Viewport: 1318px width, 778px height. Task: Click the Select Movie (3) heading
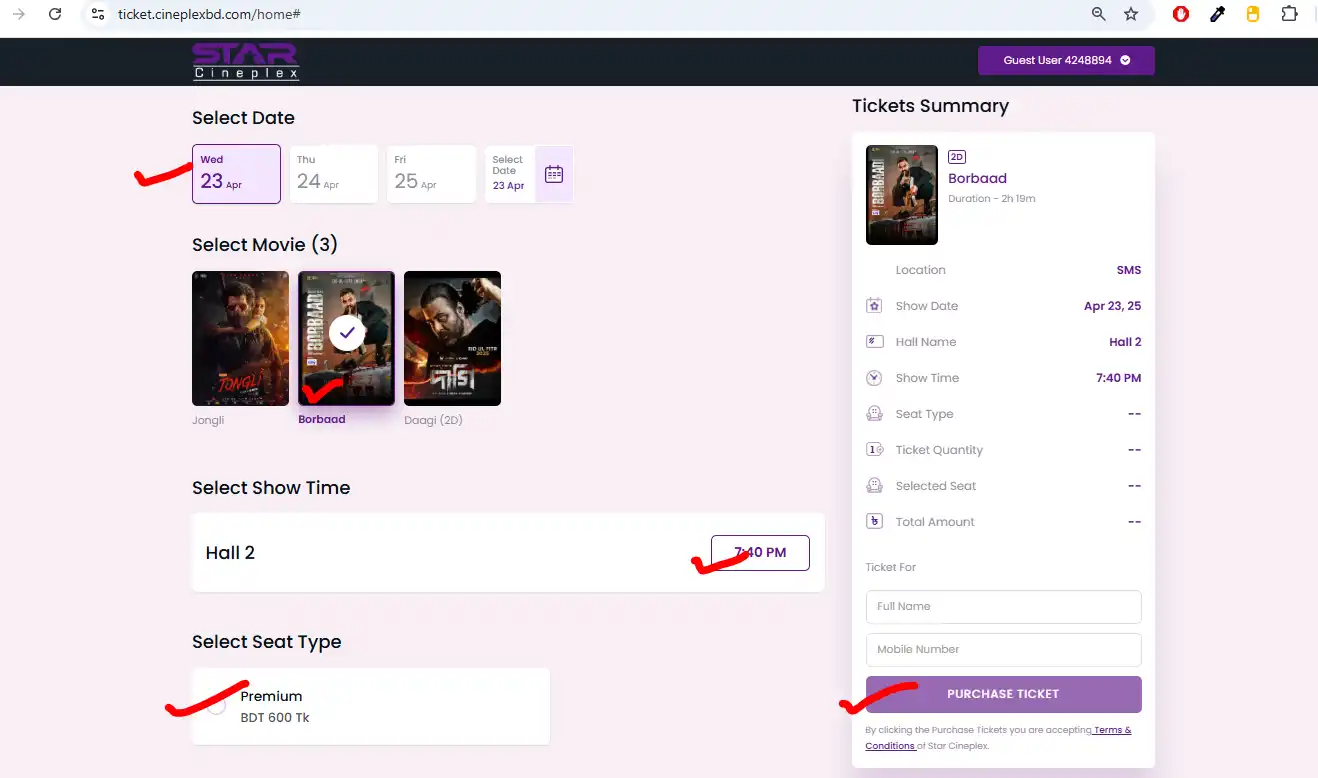click(265, 245)
